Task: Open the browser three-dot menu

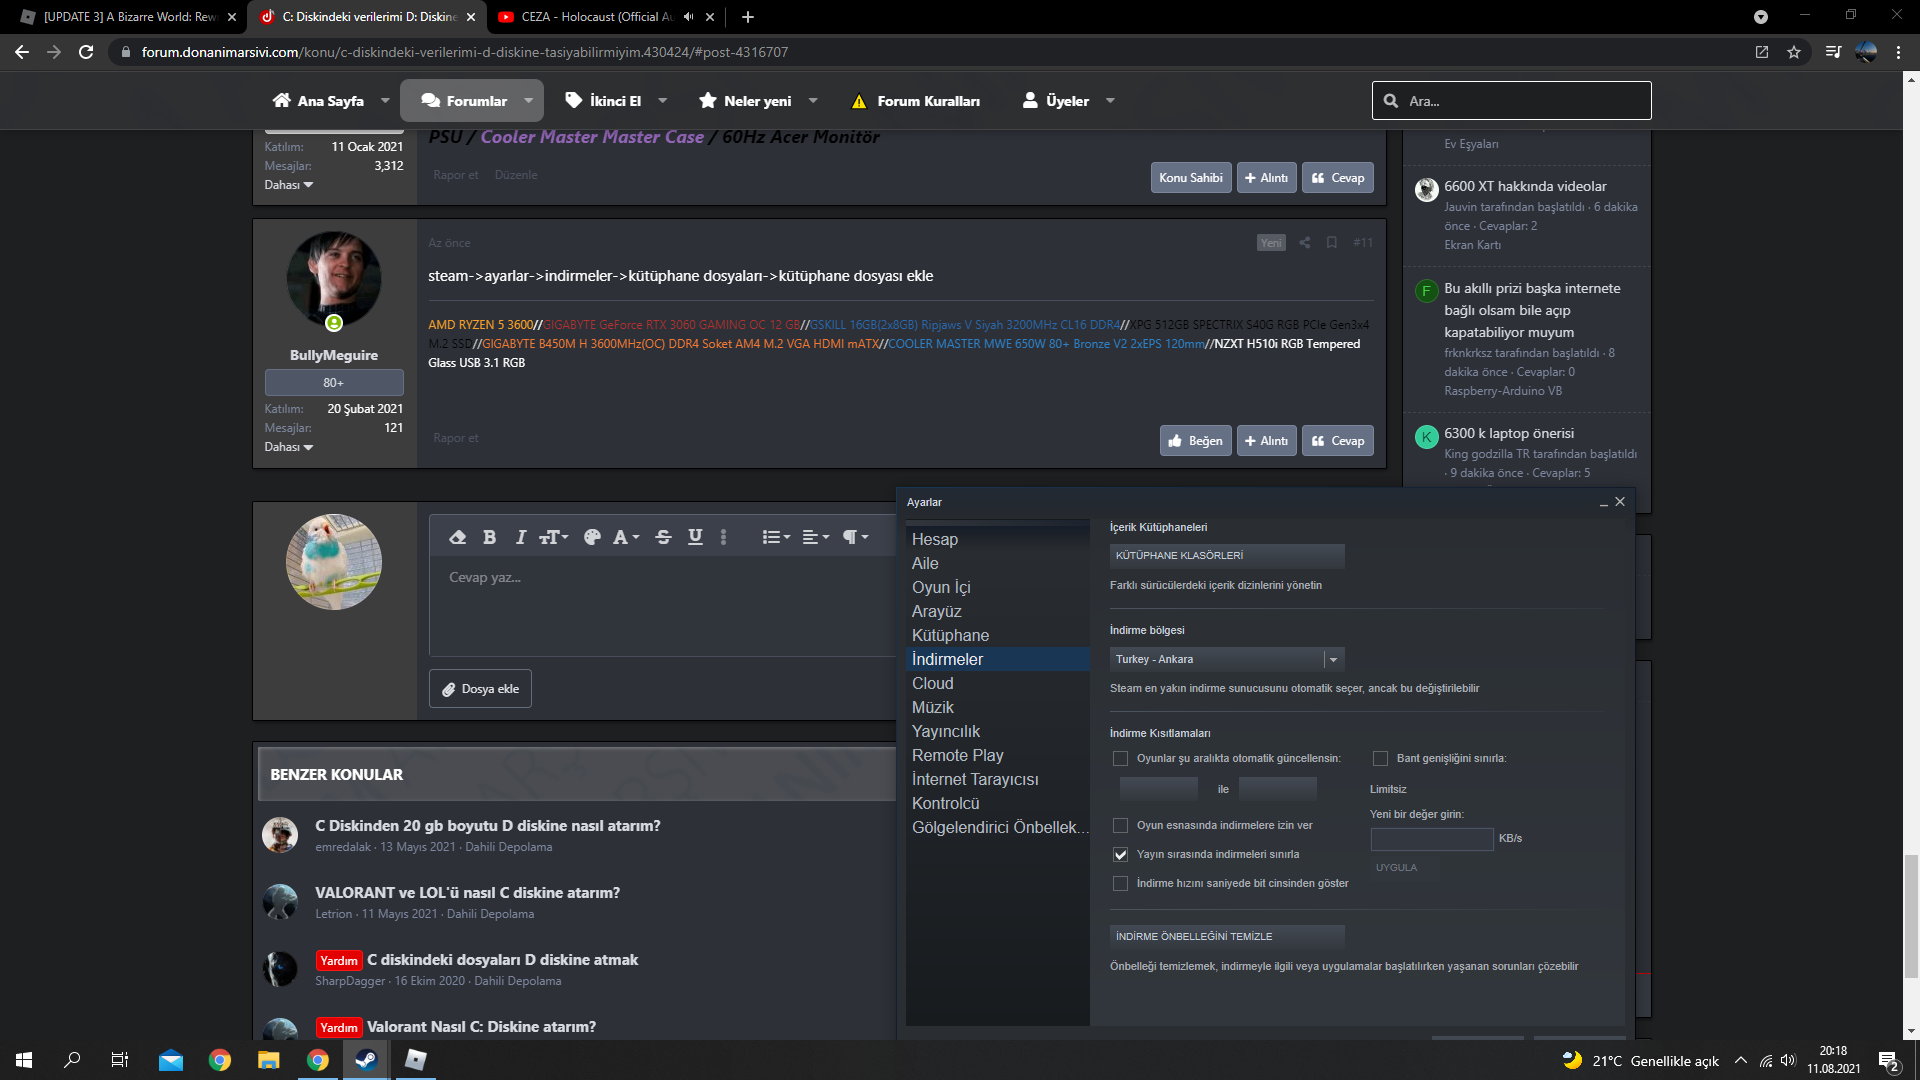Action: 1898,52
